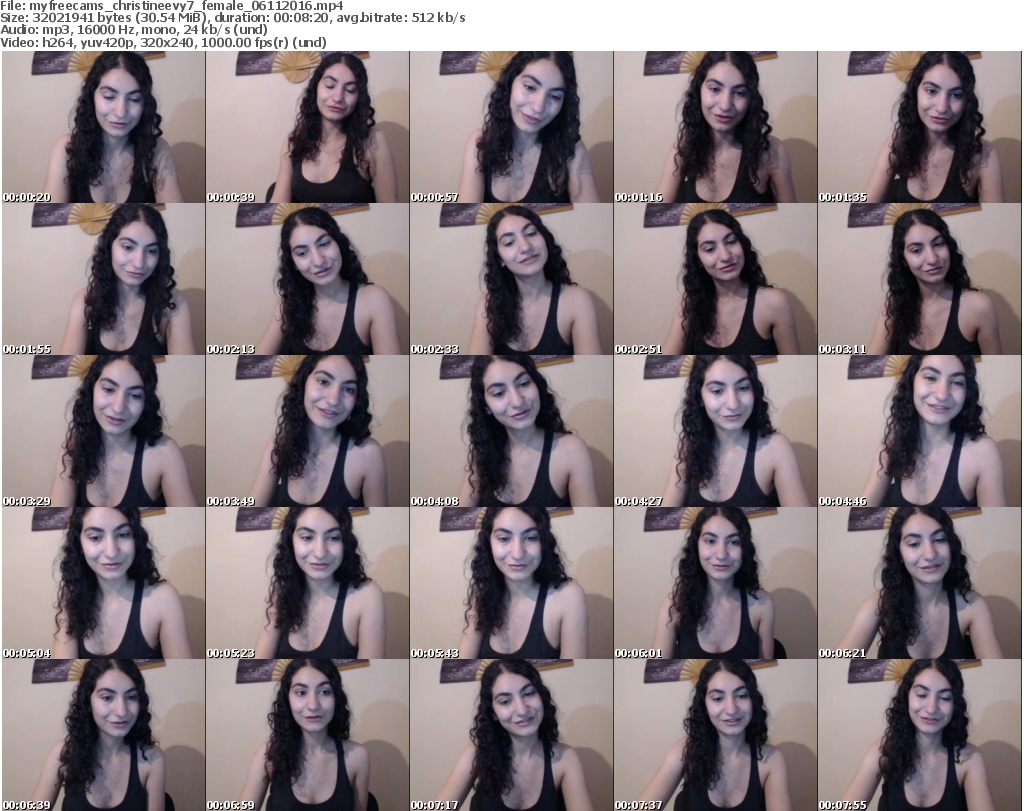Select the thumbnail at timestamp 00:02:13
This screenshot has width=1024, height=811.
pos(308,279)
